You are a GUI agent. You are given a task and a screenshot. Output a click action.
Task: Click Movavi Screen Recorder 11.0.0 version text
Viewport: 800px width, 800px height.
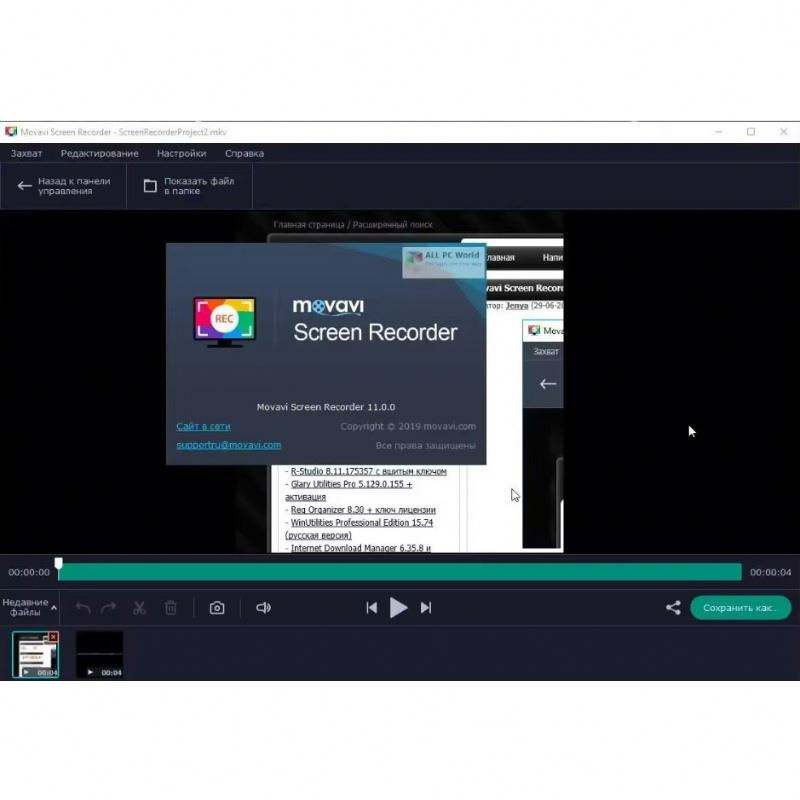(326, 407)
